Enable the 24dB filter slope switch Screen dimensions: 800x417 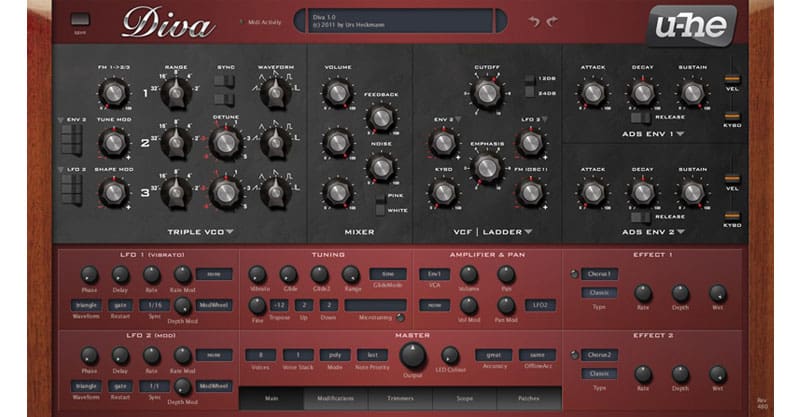(530, 92)
